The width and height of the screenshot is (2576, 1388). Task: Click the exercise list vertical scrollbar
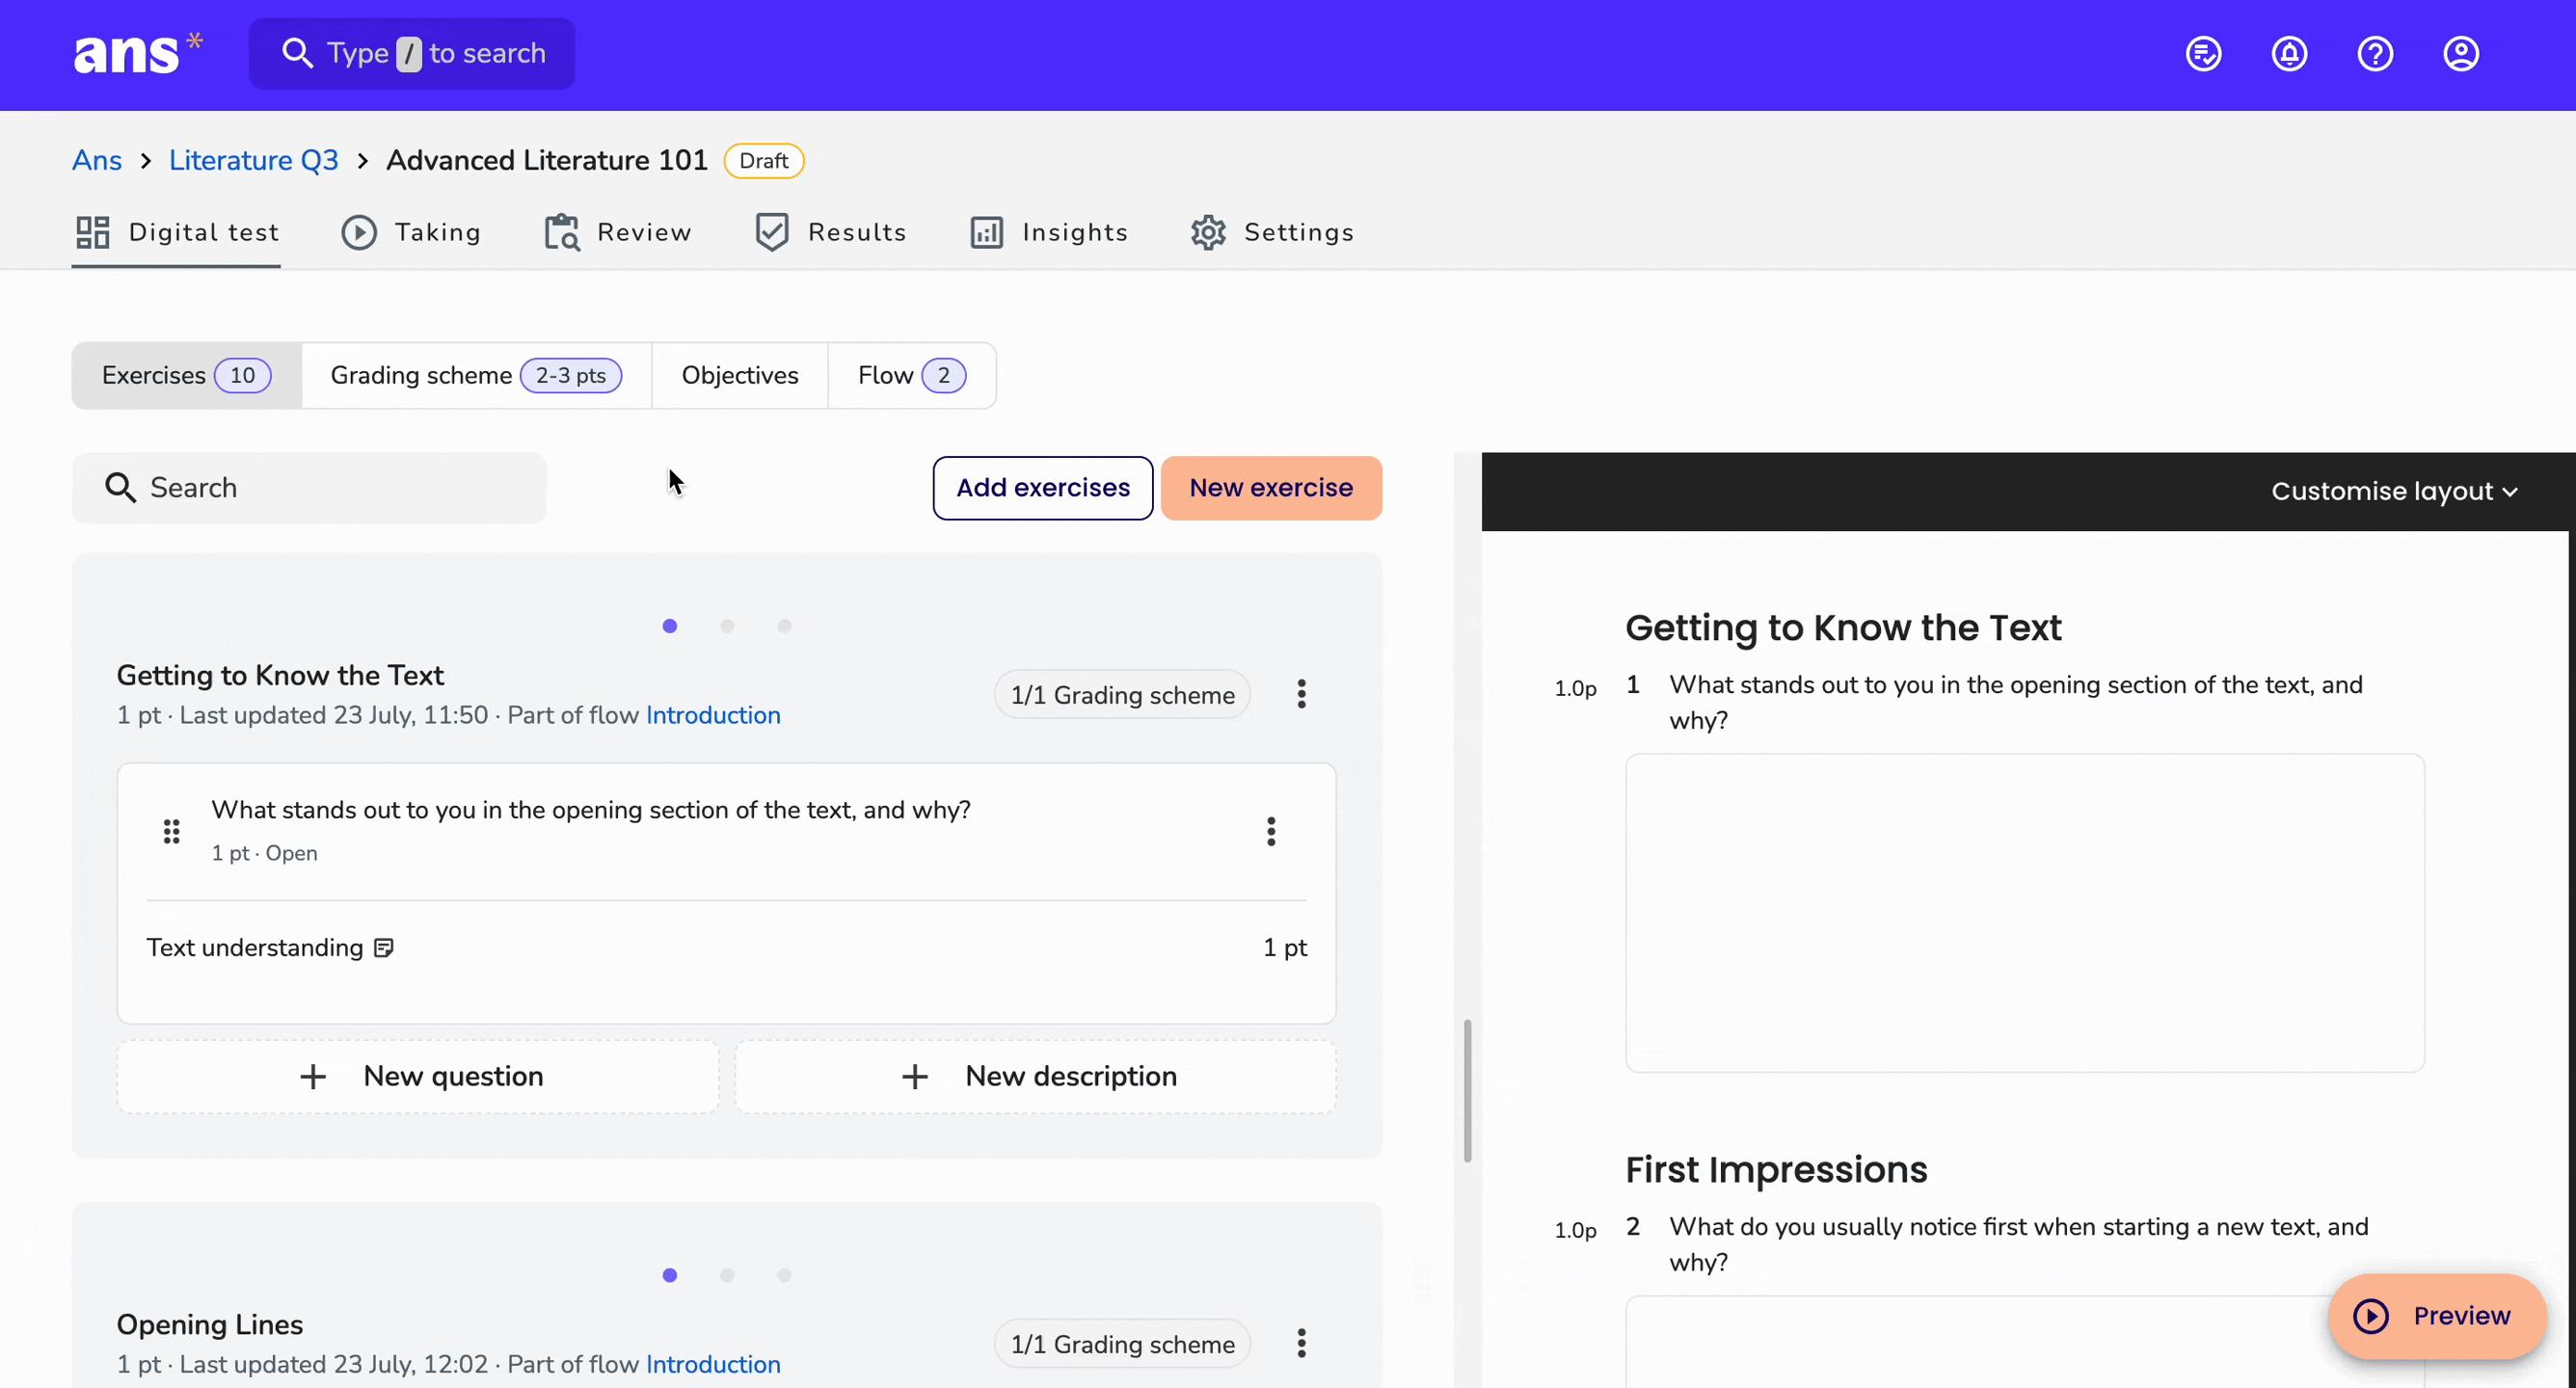click(1467, 1090)
